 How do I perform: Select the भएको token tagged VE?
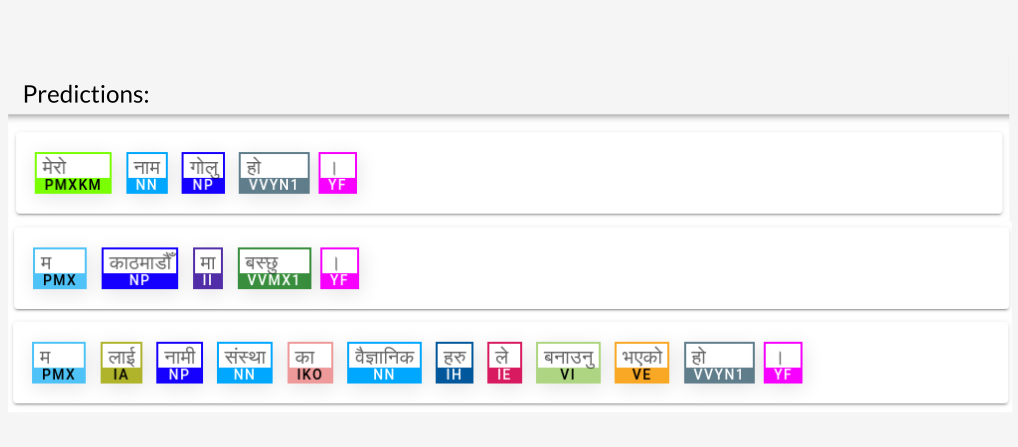[642, 363]
